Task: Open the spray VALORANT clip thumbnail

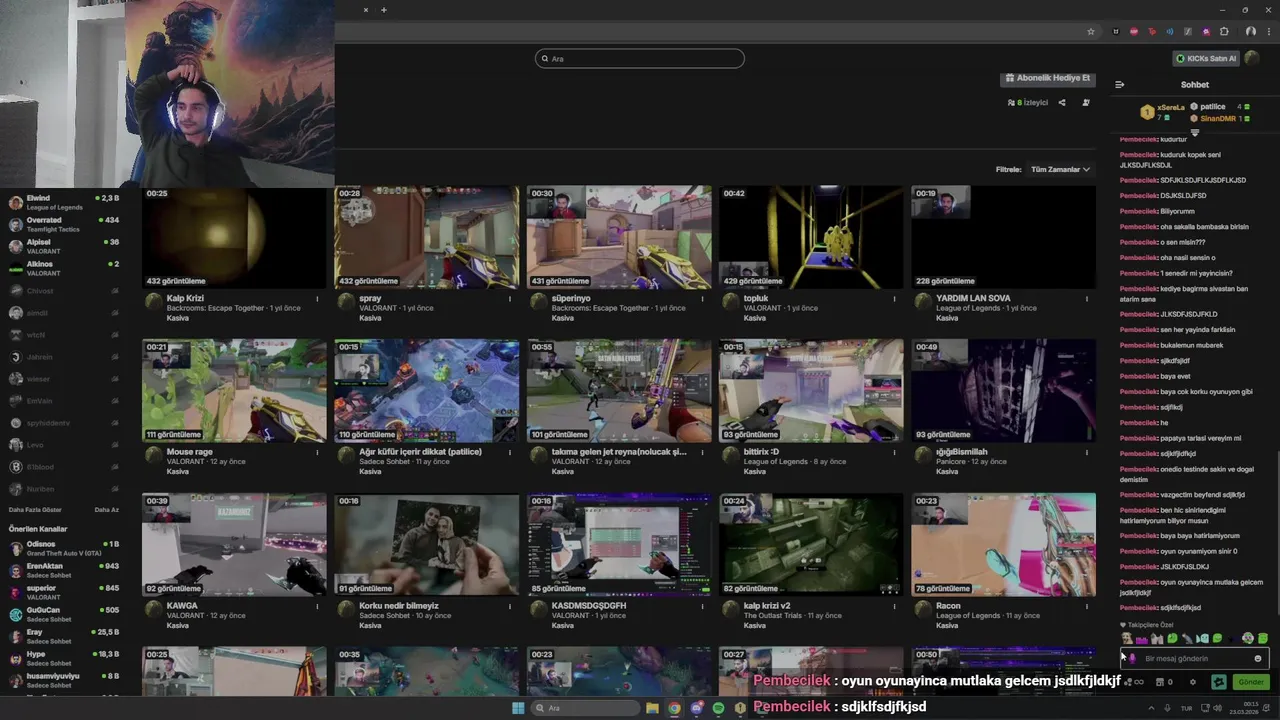Action: [x=427, y=237]
